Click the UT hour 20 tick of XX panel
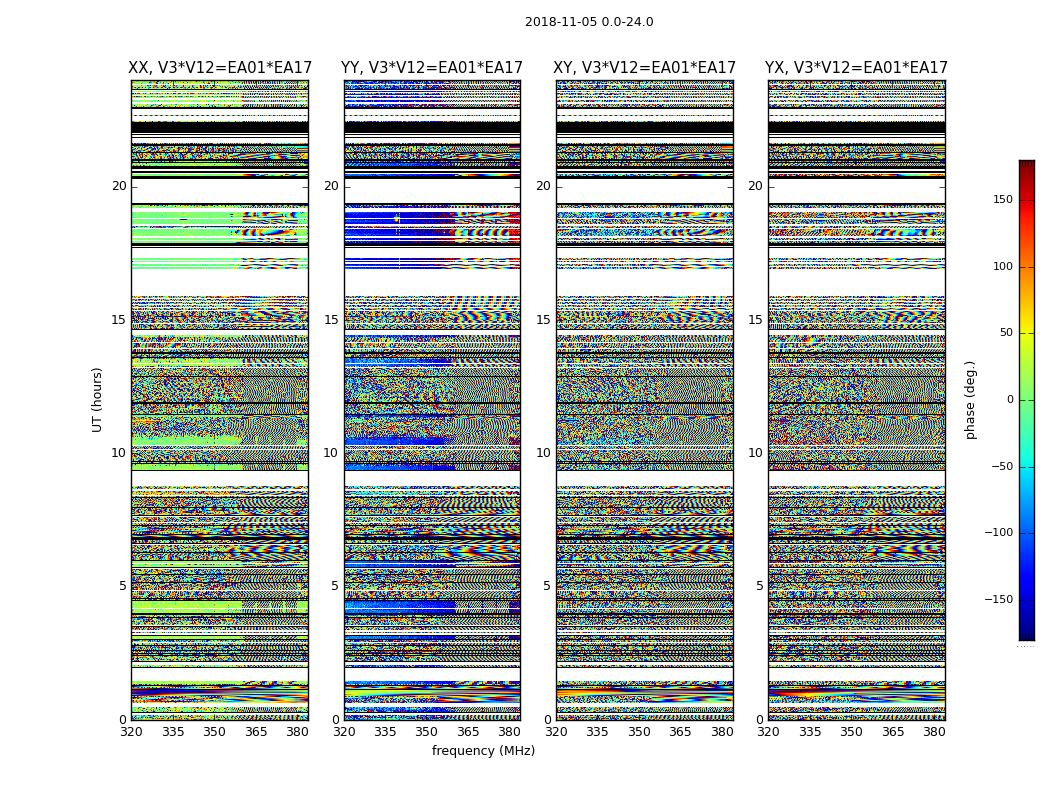The height and width of the screenshot is (800, 1050). point(119,186)
